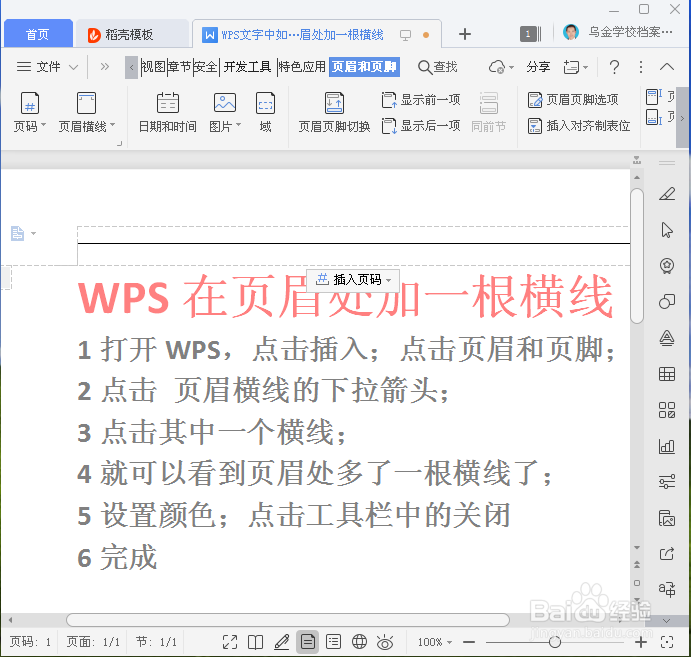Toggle eye protection mode icon
This screenshot has height=657, width=691.
tap(385, 642)
